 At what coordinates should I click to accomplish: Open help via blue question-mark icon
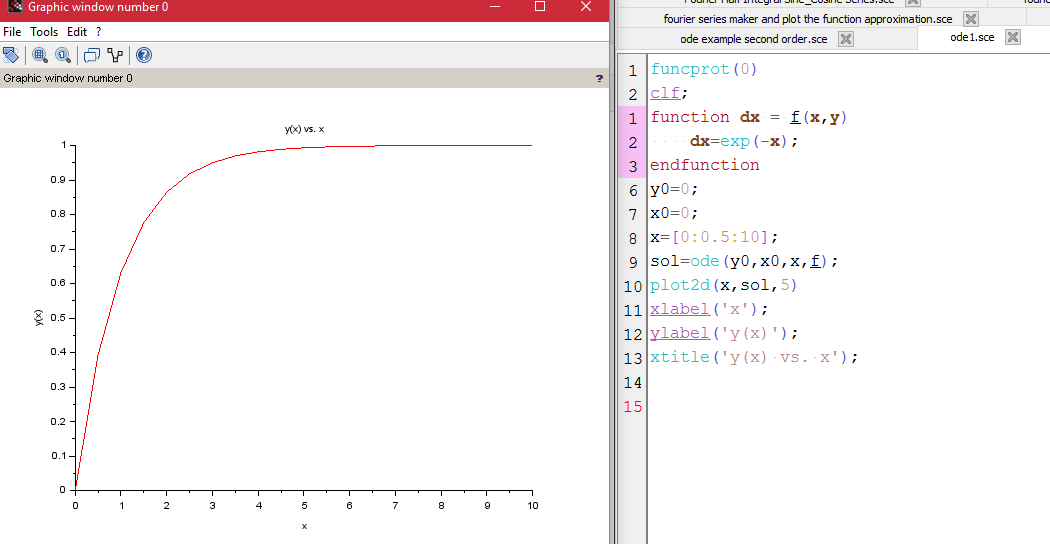[144, 55]
